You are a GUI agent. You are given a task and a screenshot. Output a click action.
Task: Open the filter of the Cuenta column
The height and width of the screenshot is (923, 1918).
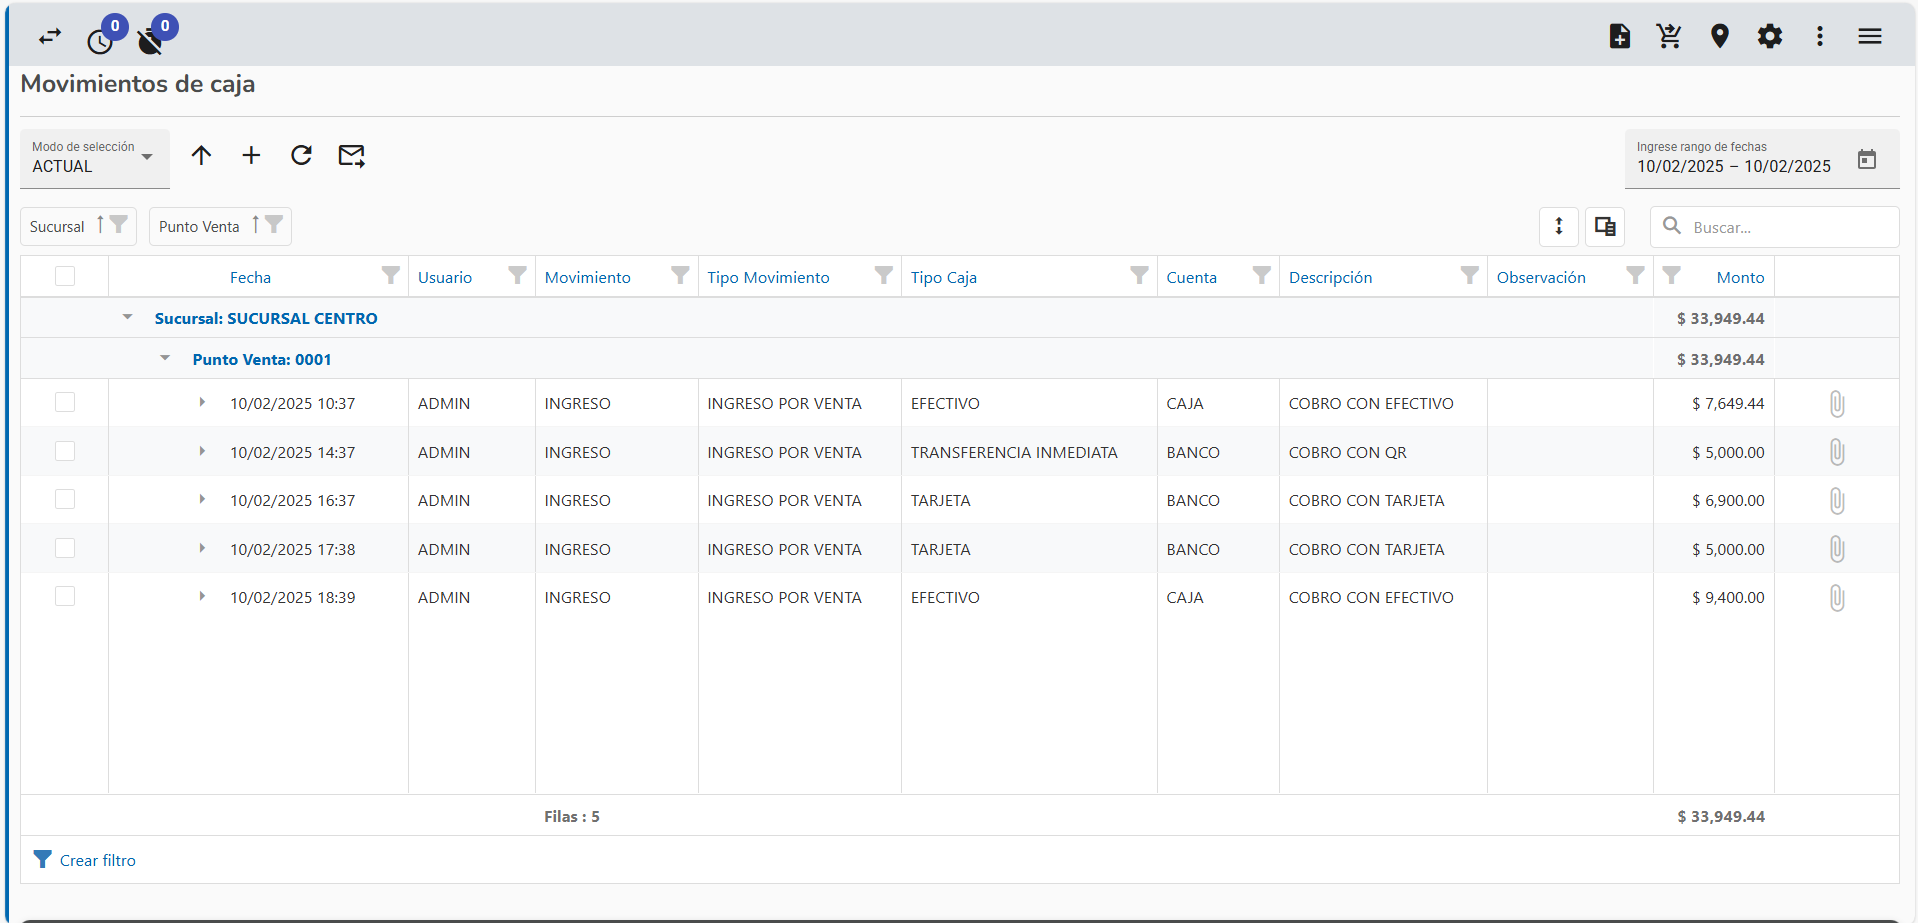(1262, 275)
